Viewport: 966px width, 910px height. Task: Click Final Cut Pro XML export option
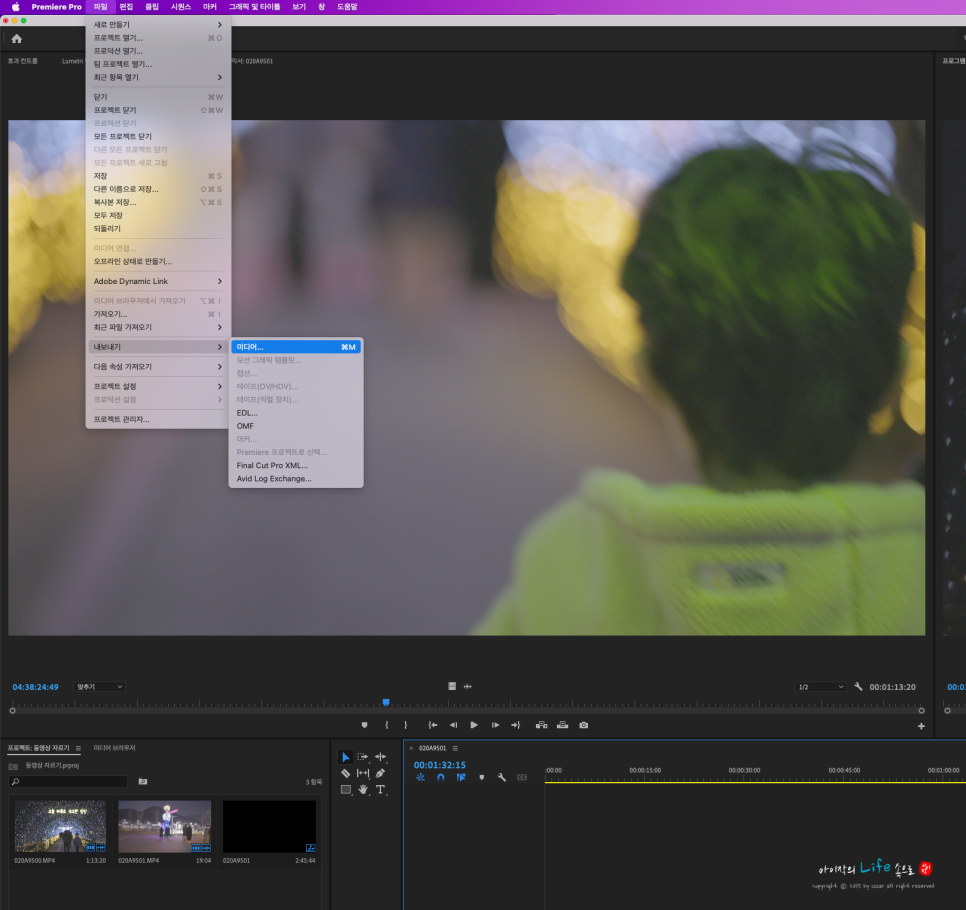(273, 465)
